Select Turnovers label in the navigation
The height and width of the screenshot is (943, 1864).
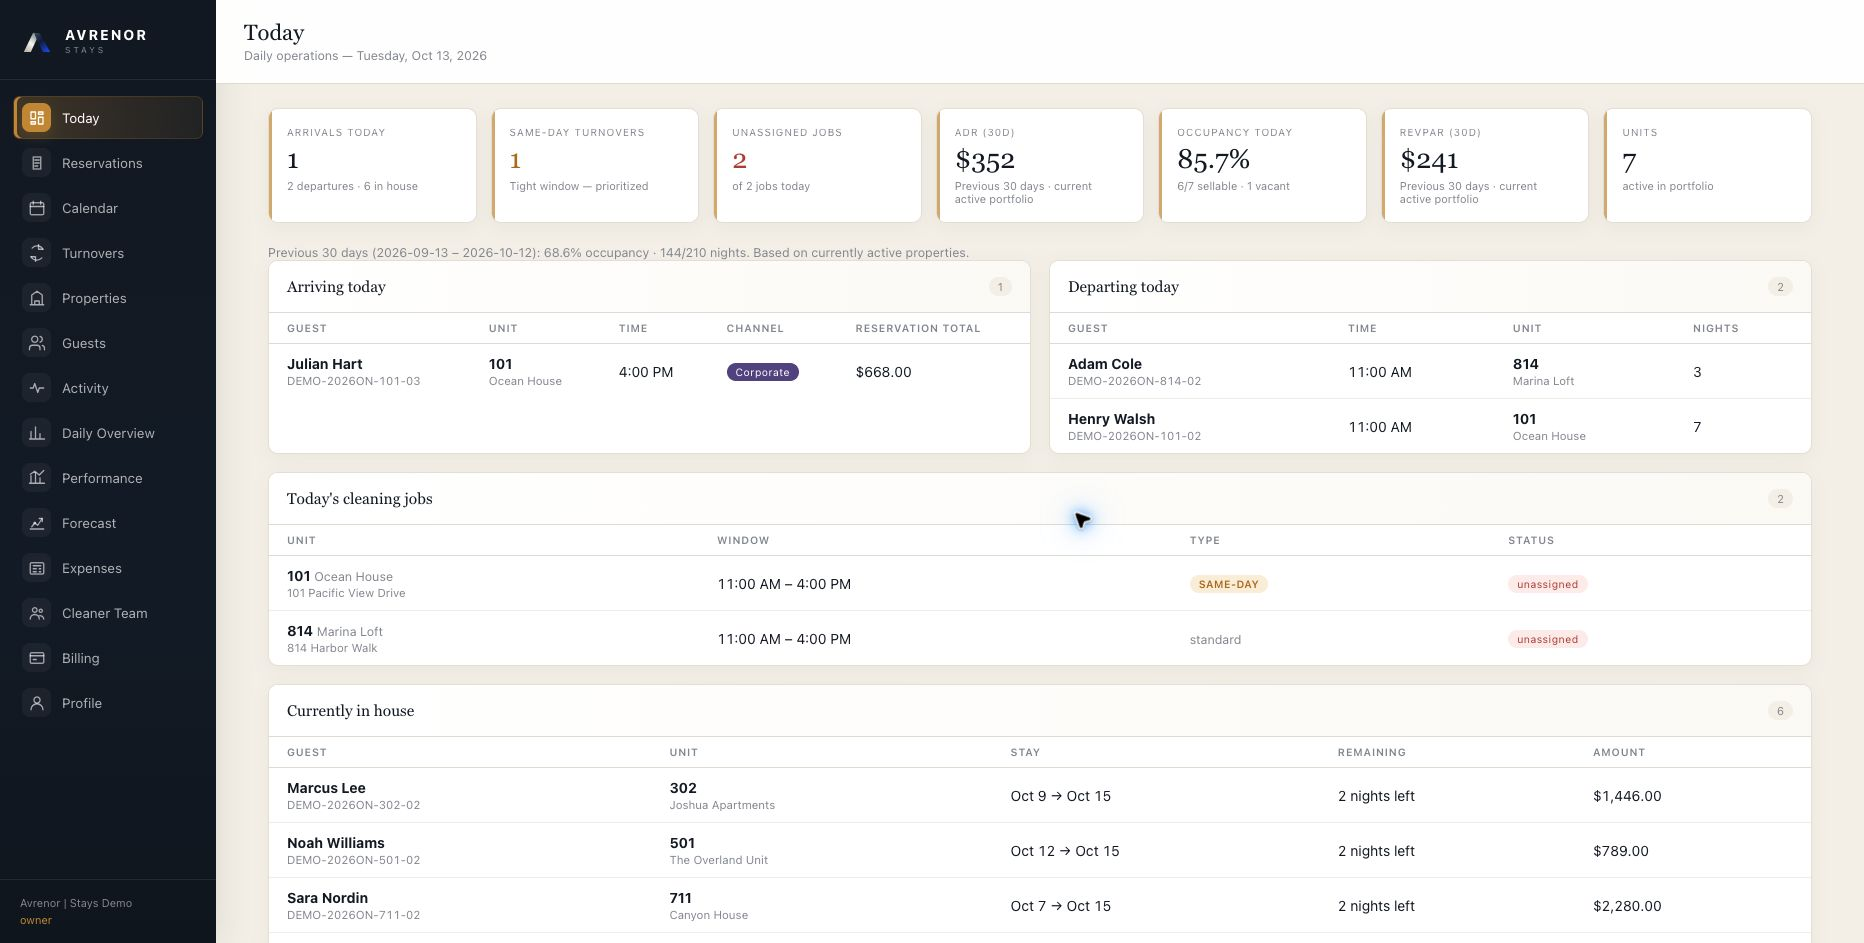93,253
